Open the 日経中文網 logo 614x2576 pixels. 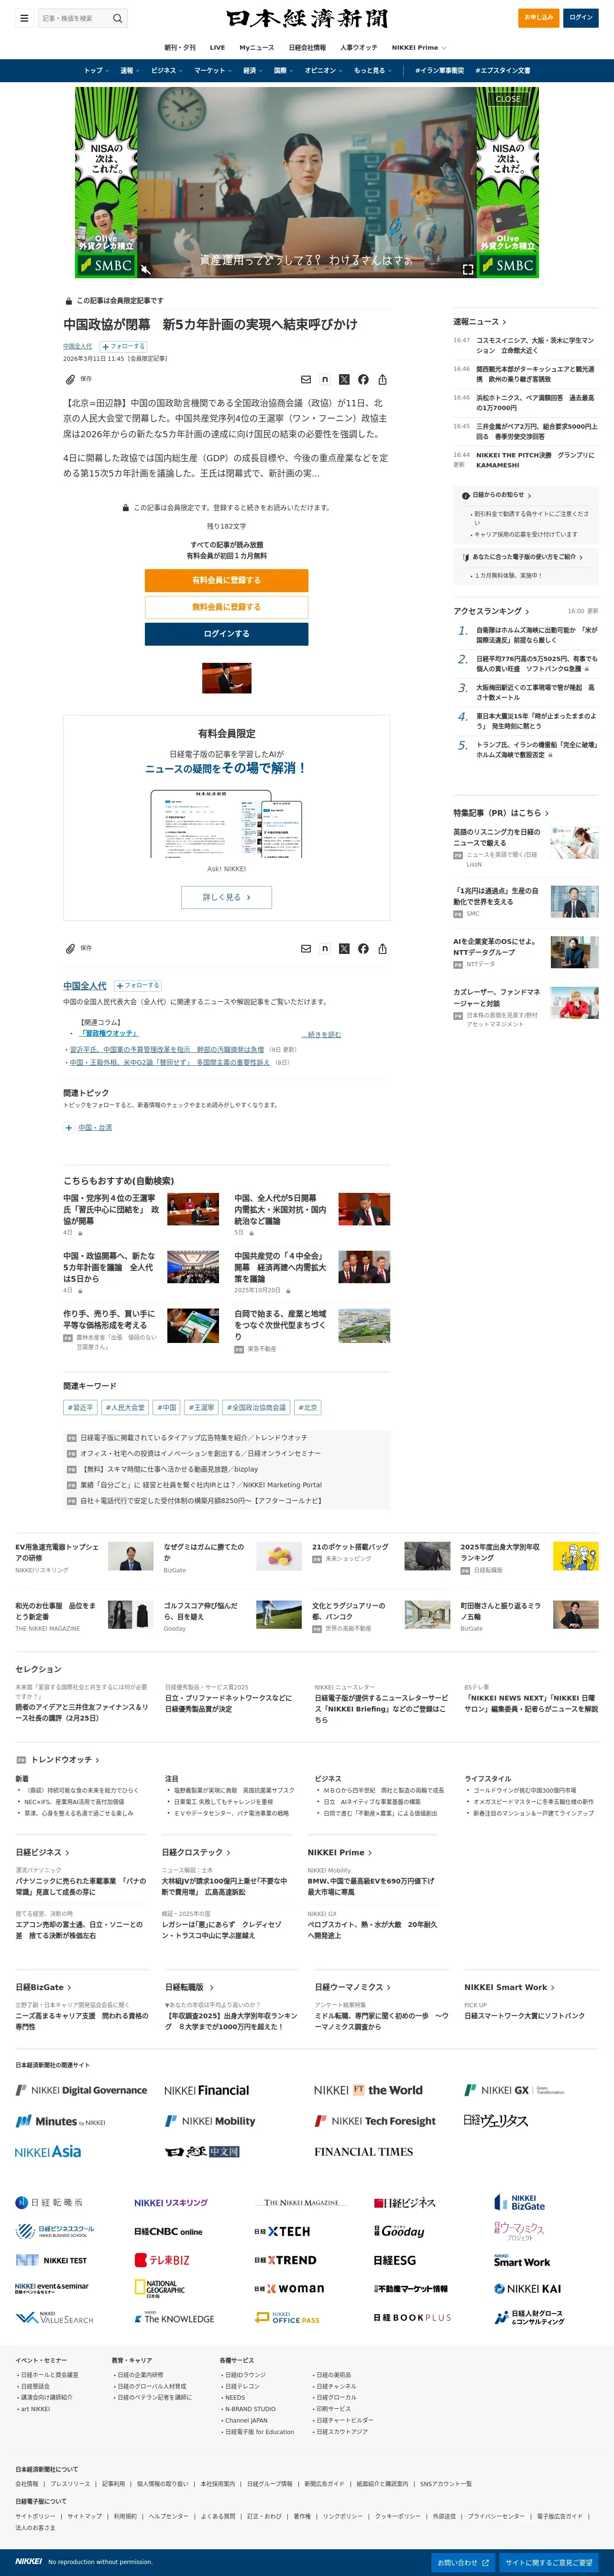click(x=202, y=2151)
